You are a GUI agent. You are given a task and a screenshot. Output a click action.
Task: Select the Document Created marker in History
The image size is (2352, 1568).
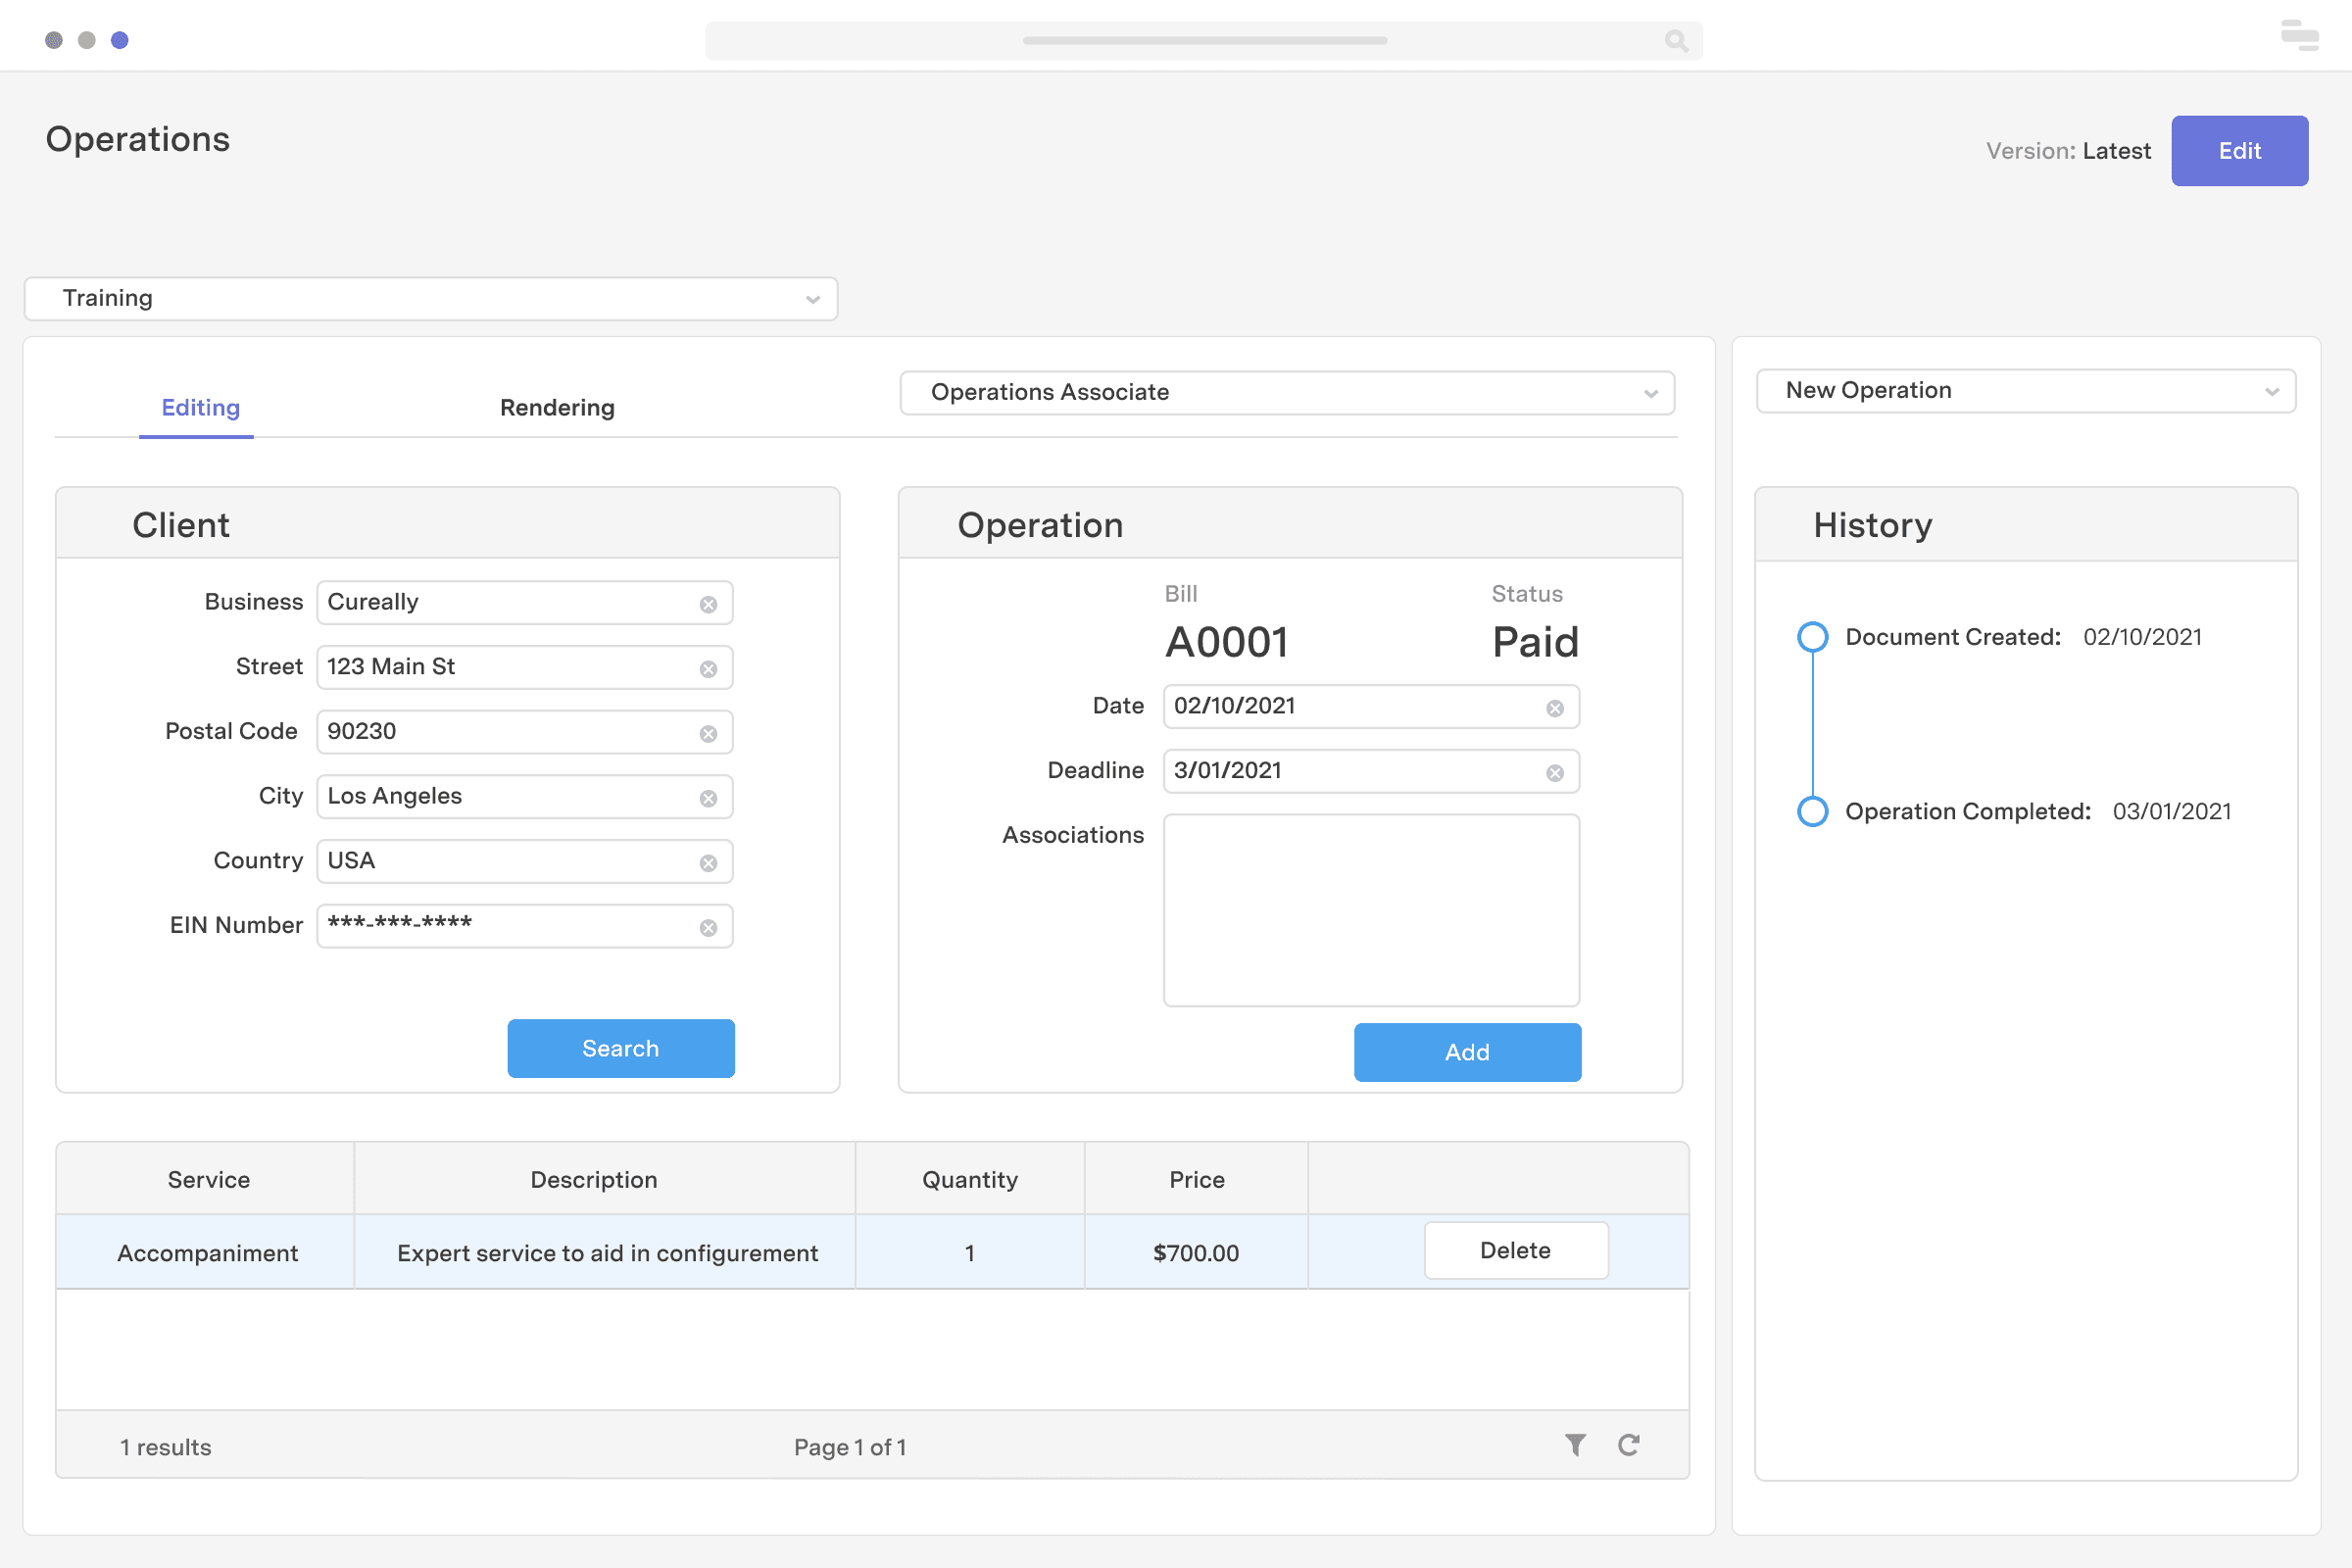pos(1813,637)
